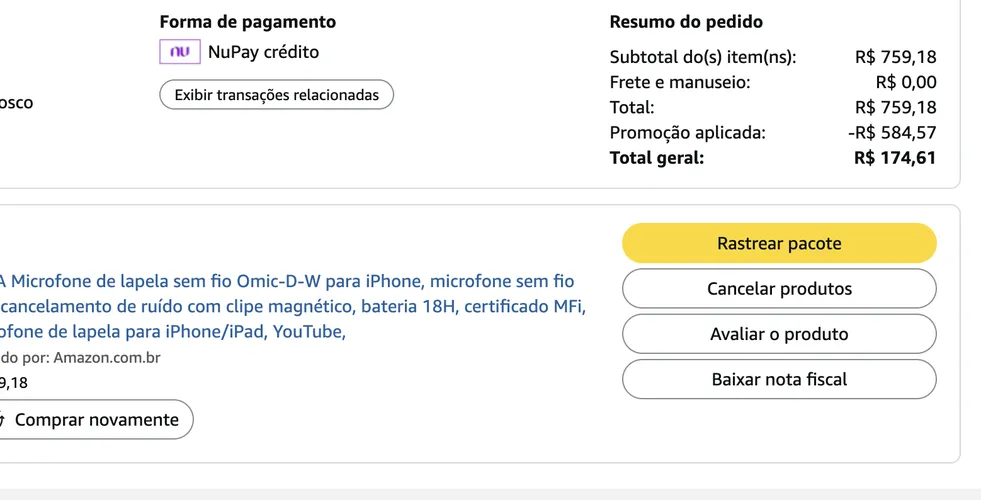Image resolution: width=981 pixels, height=500 pixels.
Task: Click the Amazon.com.br seller text
Action: 106,358
